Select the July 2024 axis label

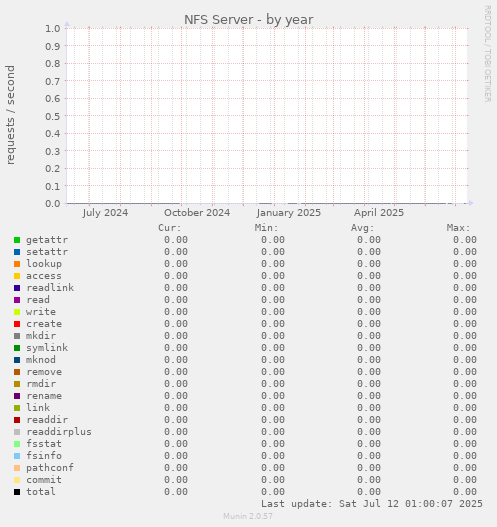coord(105,213)
